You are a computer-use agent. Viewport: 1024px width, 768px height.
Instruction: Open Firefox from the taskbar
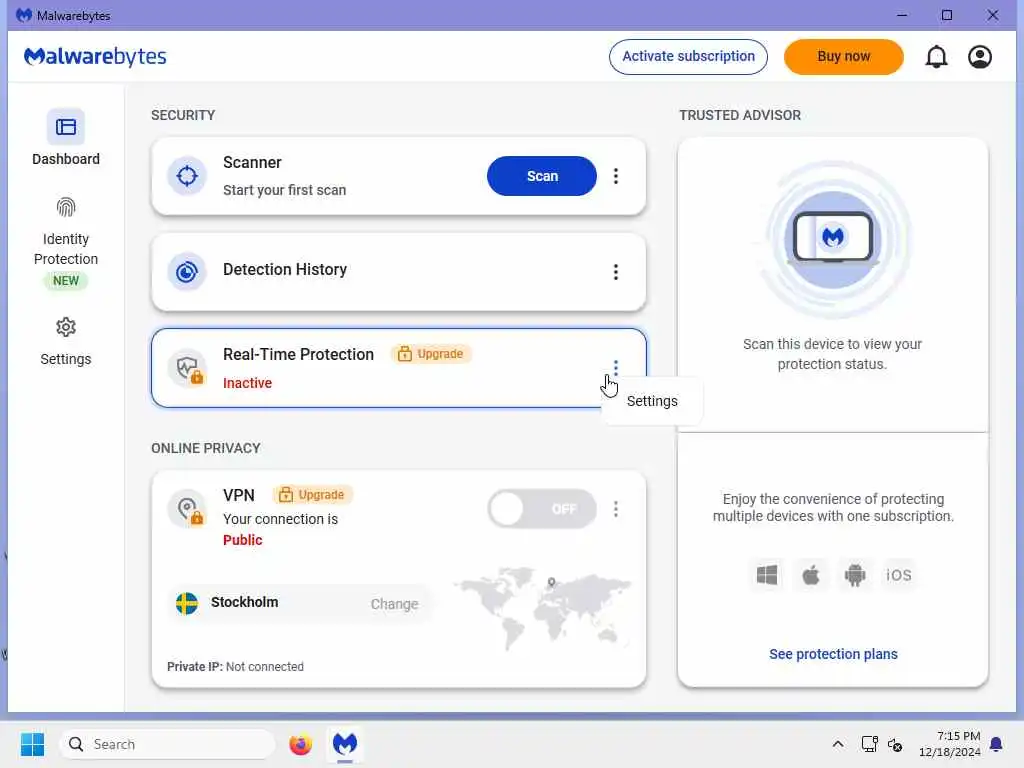[300, 744]
